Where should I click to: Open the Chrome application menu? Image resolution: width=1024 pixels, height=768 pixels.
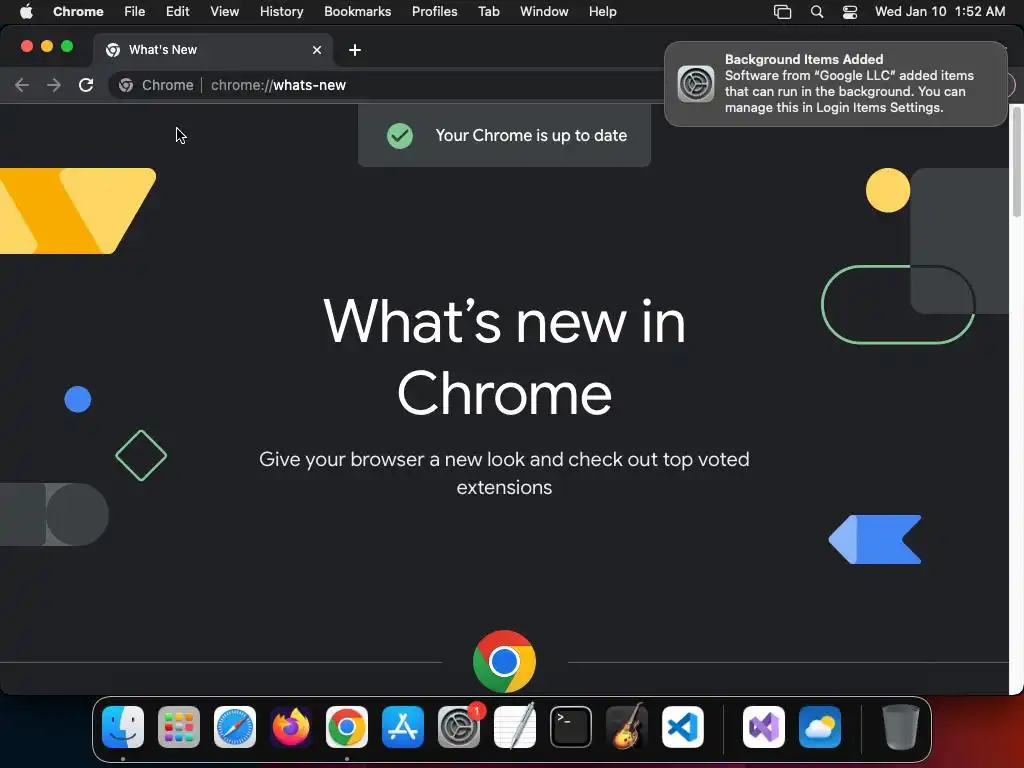tap(78, 11)
